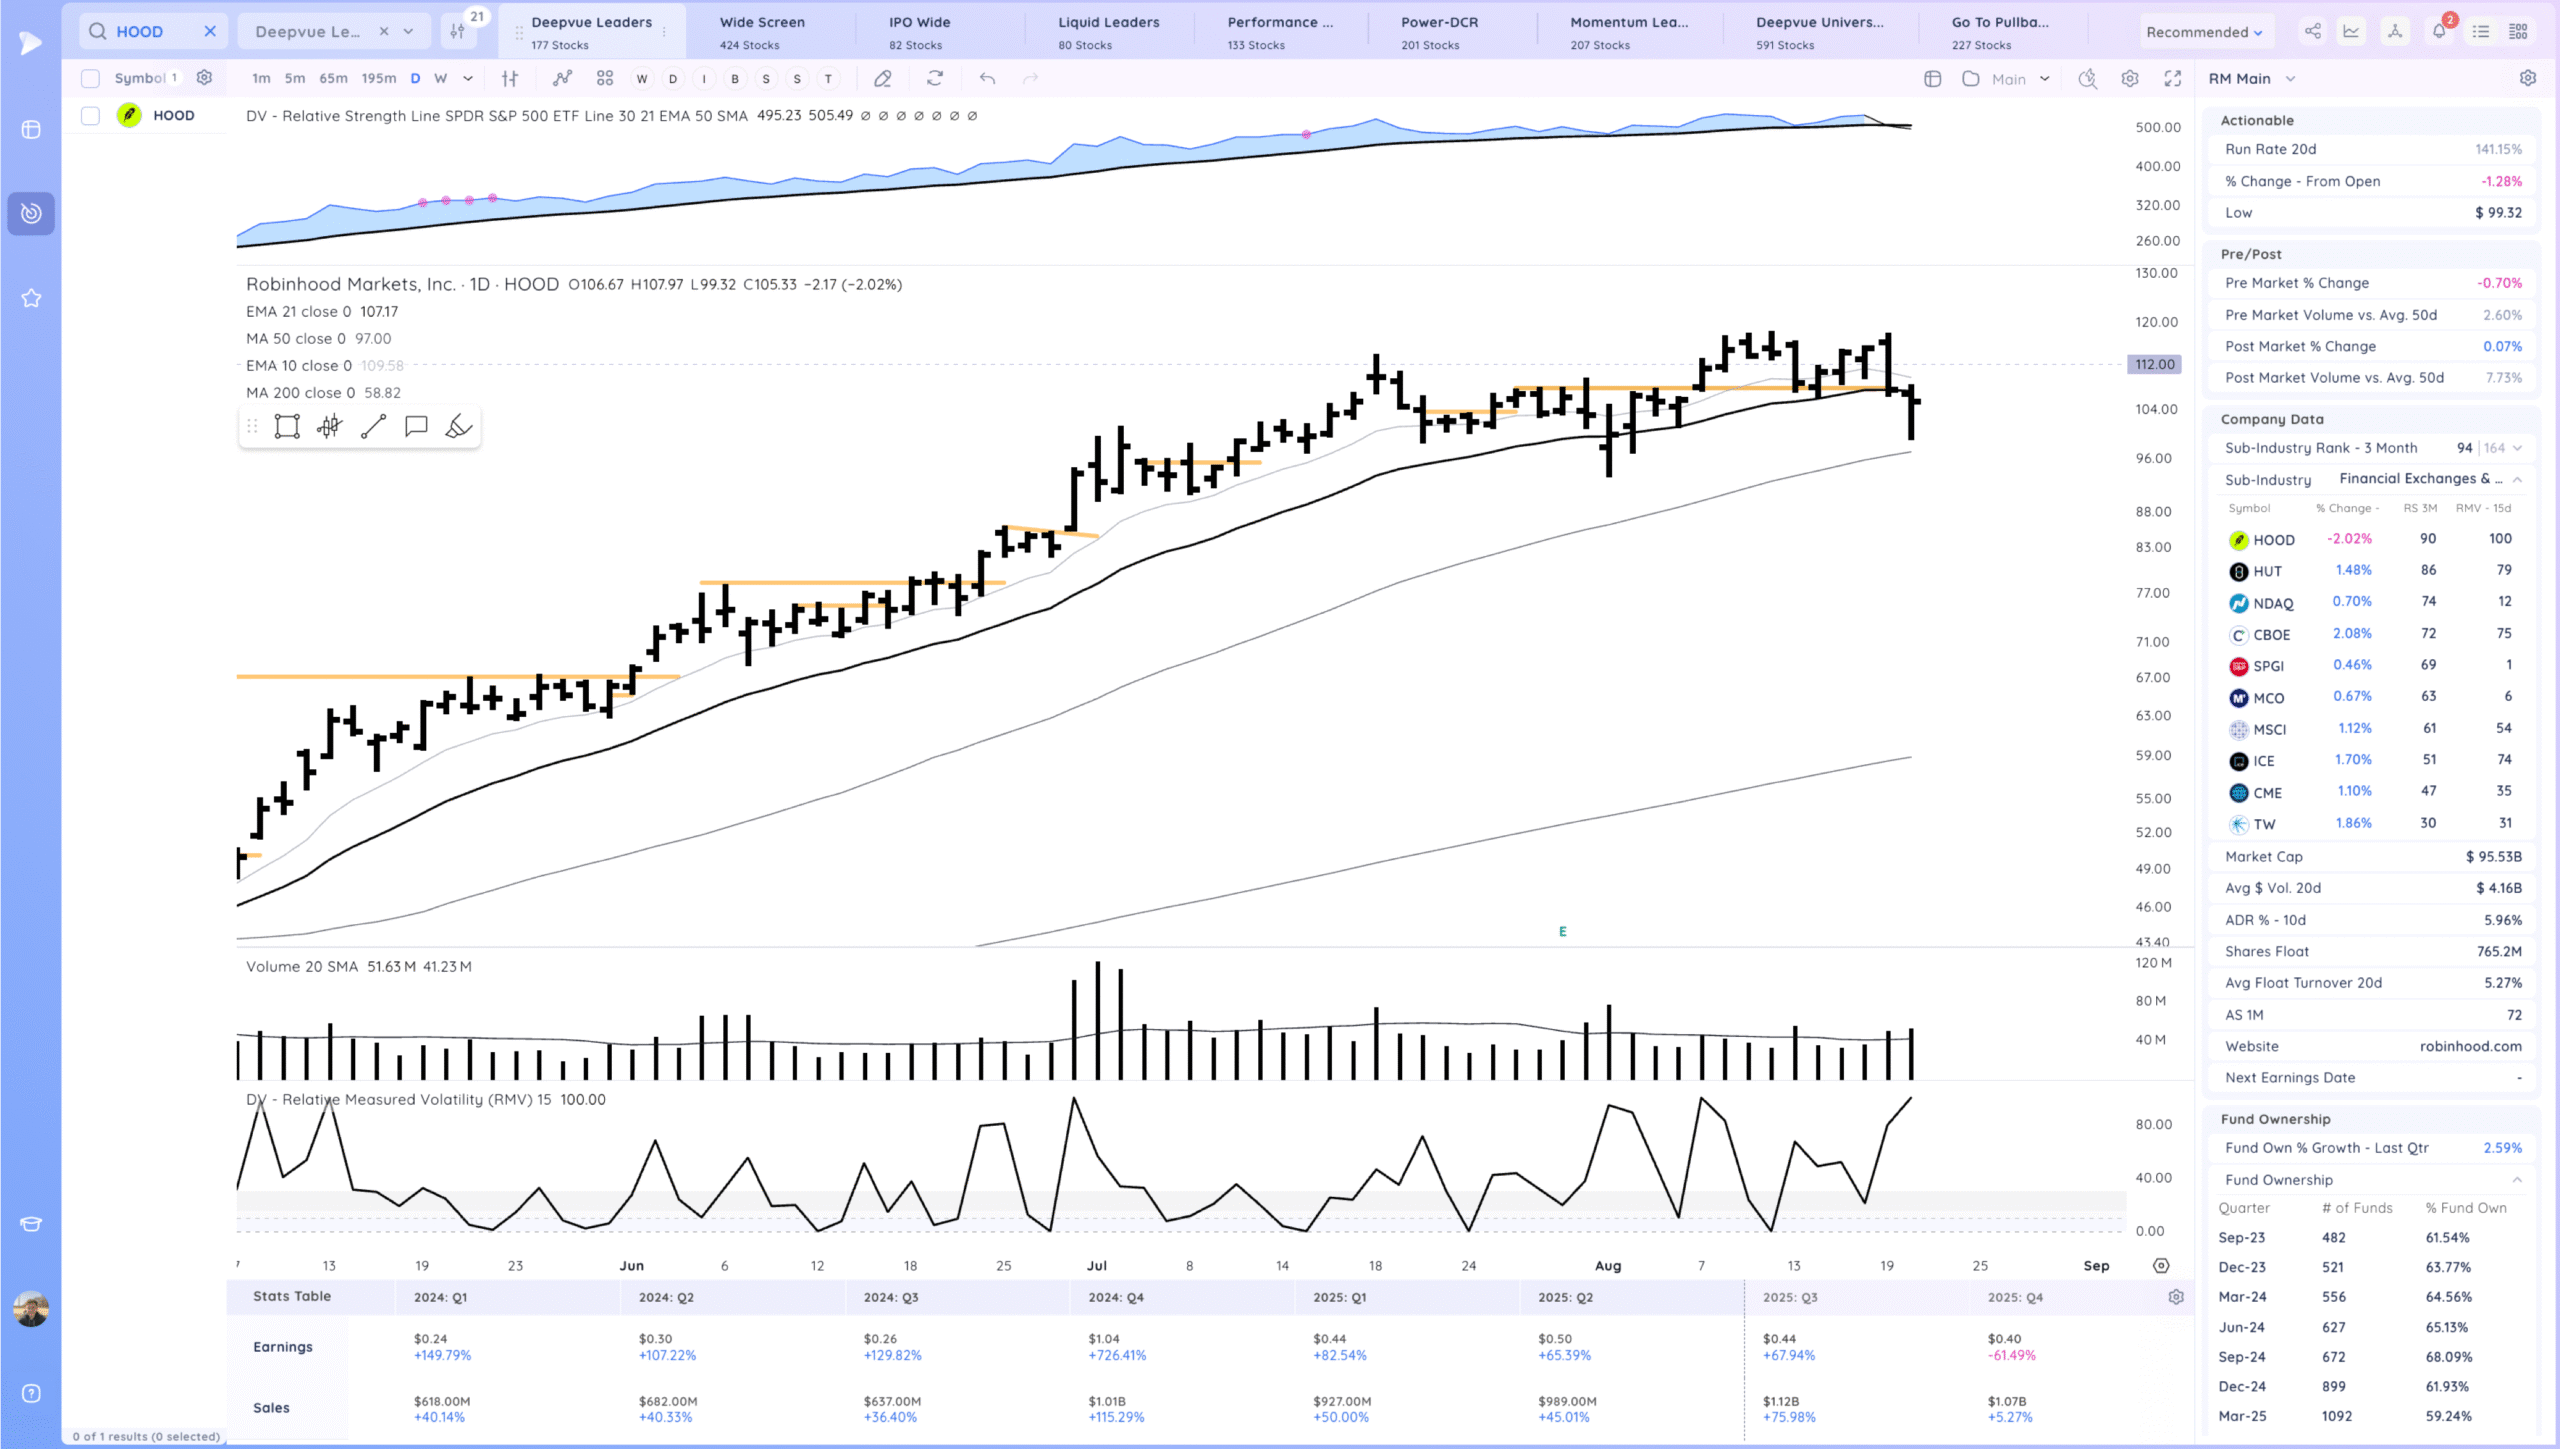Open the indicators menu icon

(x=563, y=78)
